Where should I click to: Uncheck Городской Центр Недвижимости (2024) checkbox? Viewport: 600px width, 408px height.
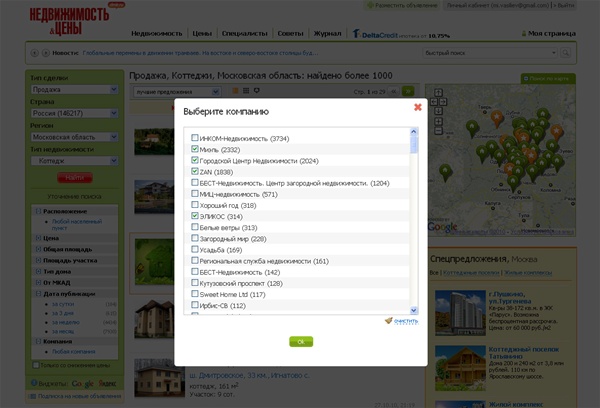[x=195, y=160]
